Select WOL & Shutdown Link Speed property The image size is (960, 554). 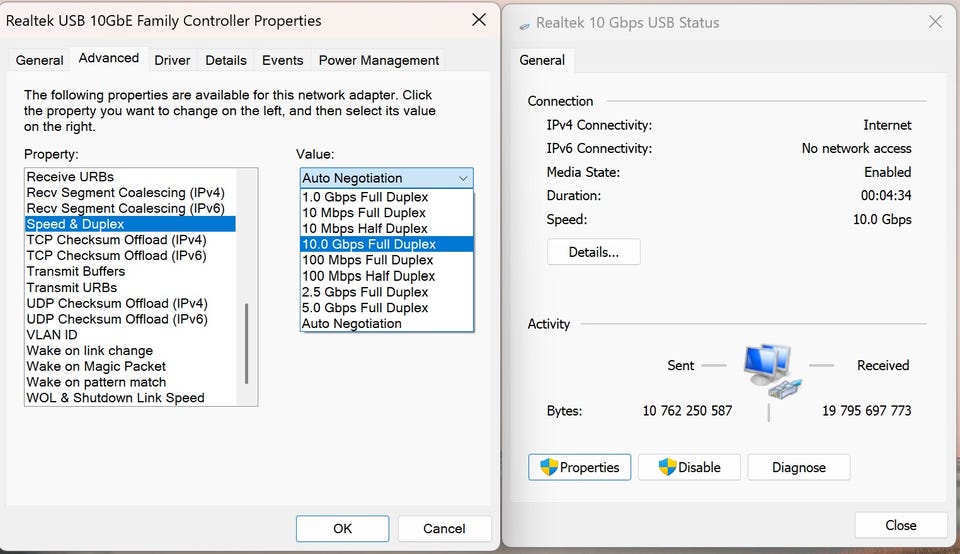tap(130, 398)
